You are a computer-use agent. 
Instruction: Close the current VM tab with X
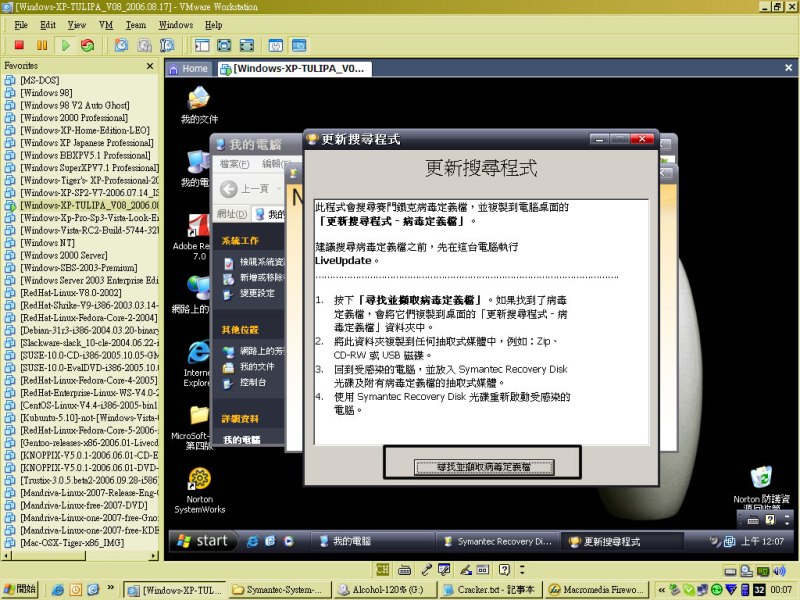tap(788, 67)
